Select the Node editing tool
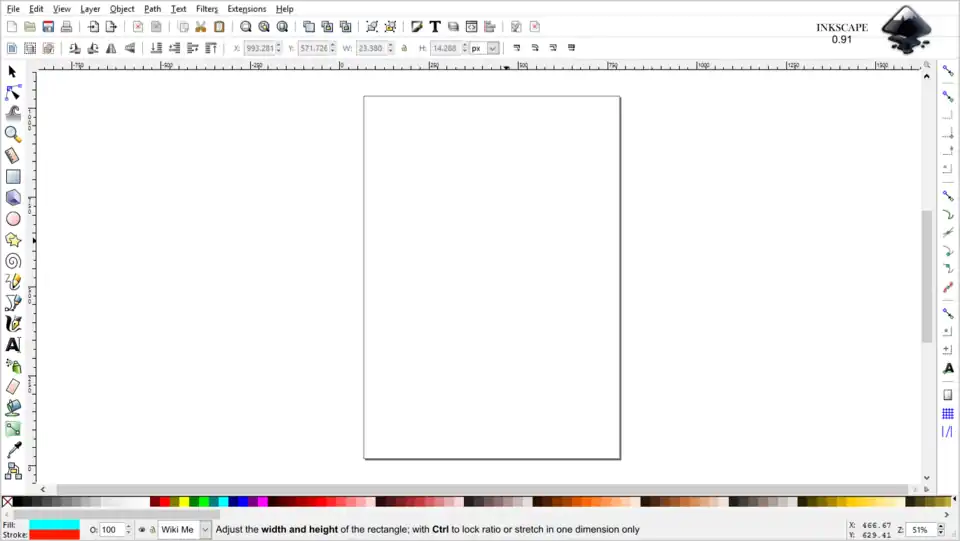 [x=13, y=93]
